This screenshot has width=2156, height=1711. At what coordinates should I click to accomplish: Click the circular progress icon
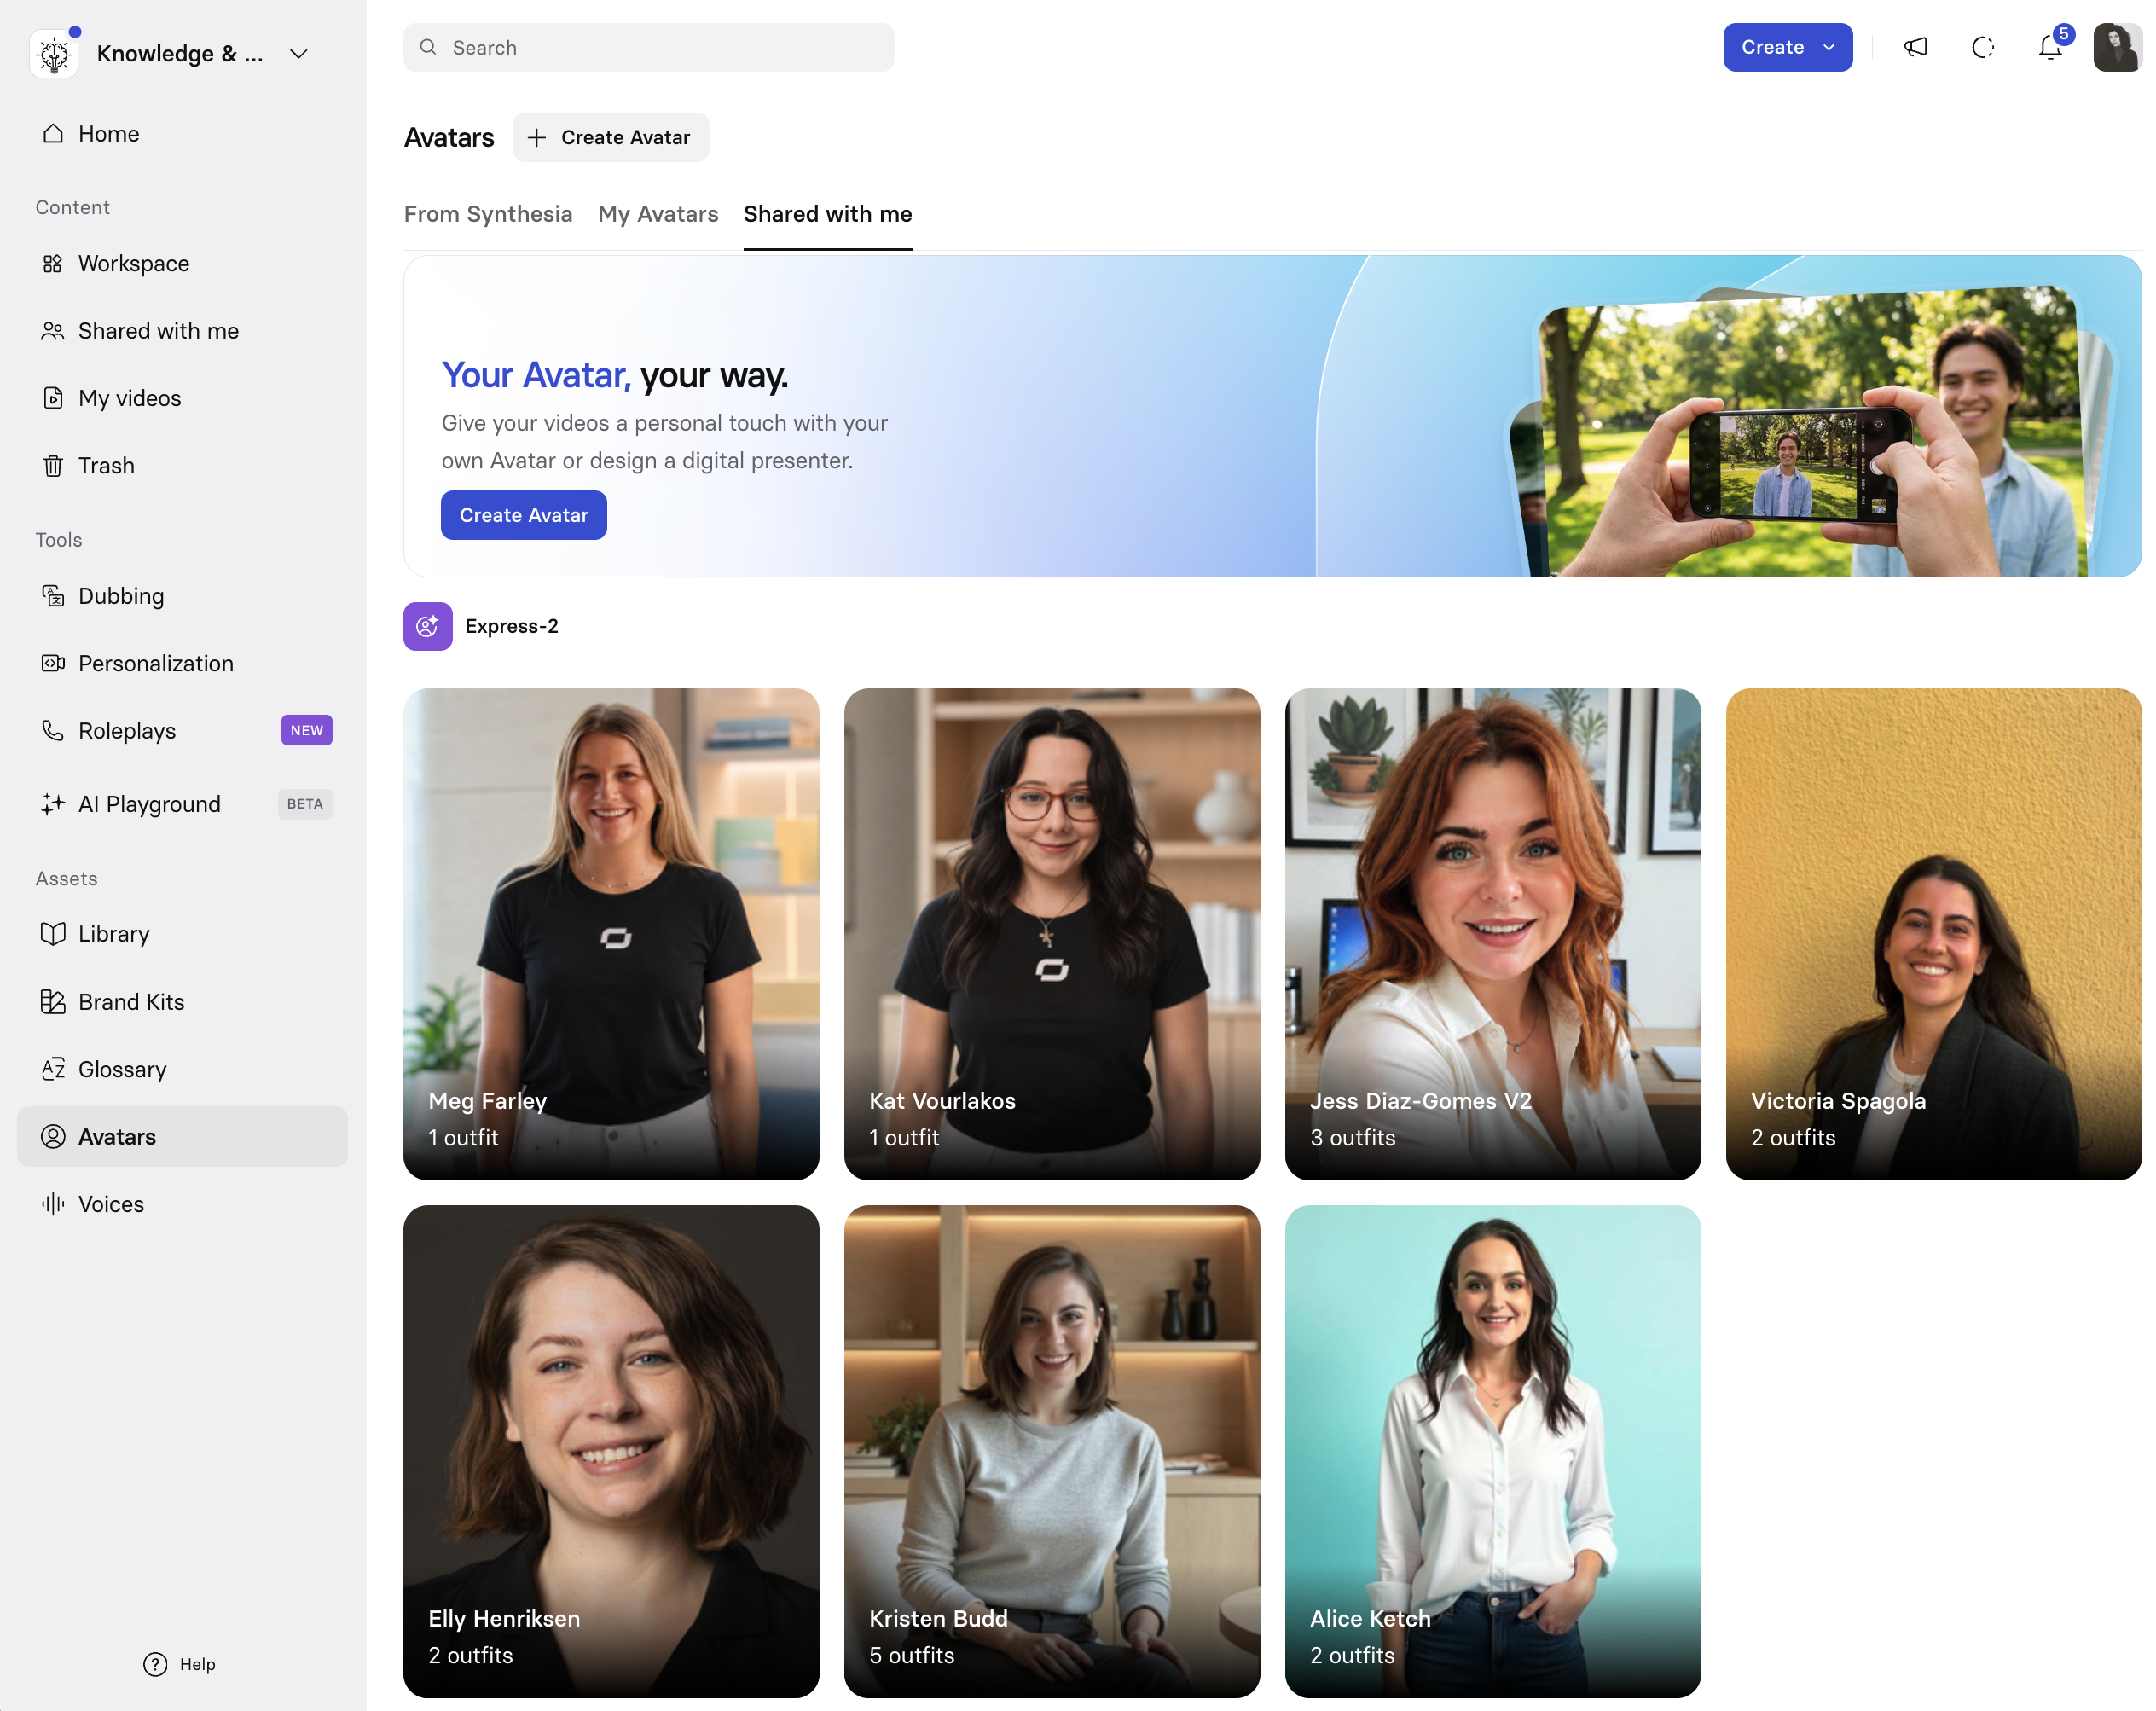1982,47
